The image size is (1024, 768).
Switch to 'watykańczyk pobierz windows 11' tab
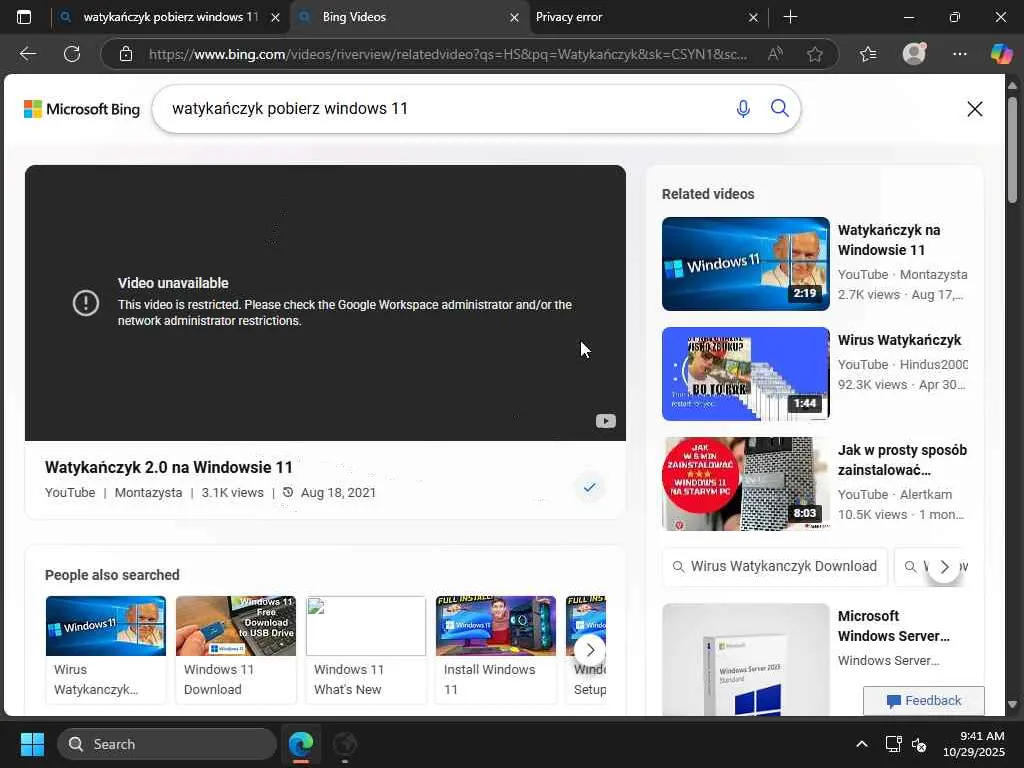[x=171, y=17]
